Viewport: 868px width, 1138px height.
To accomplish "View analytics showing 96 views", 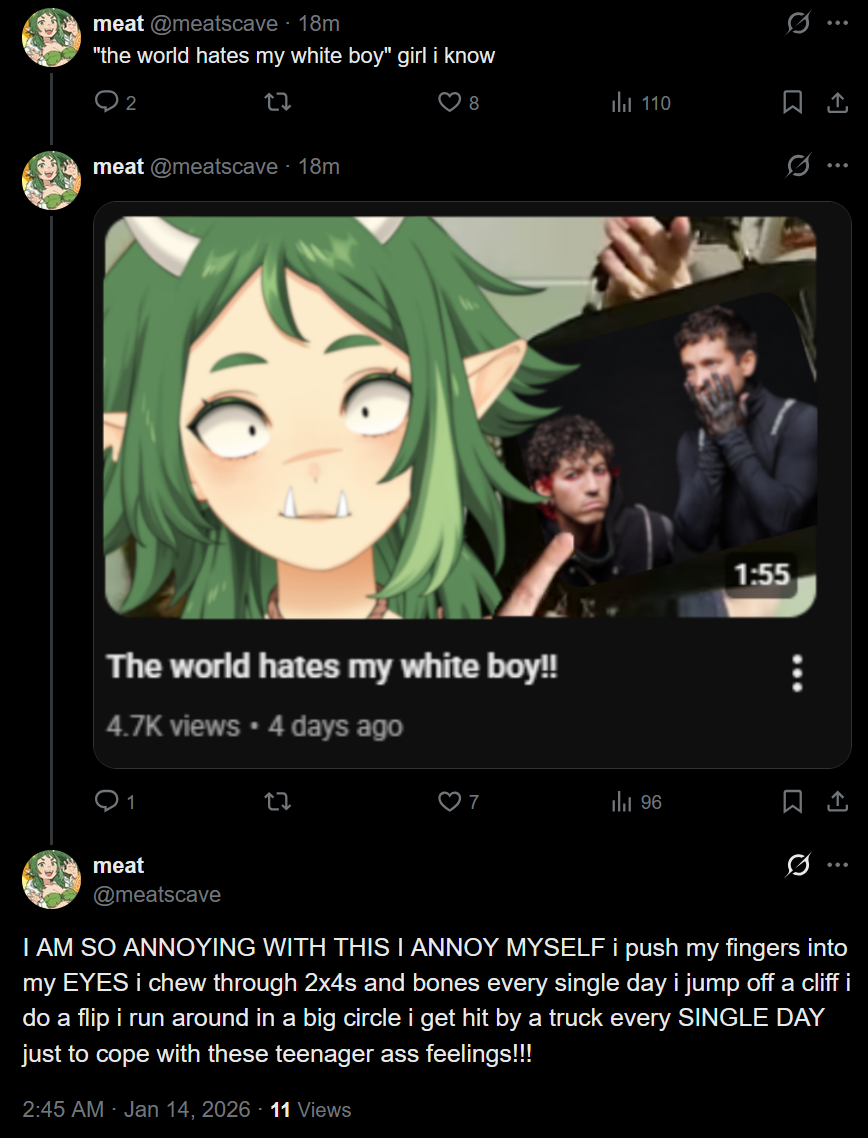I will point(636,801).
